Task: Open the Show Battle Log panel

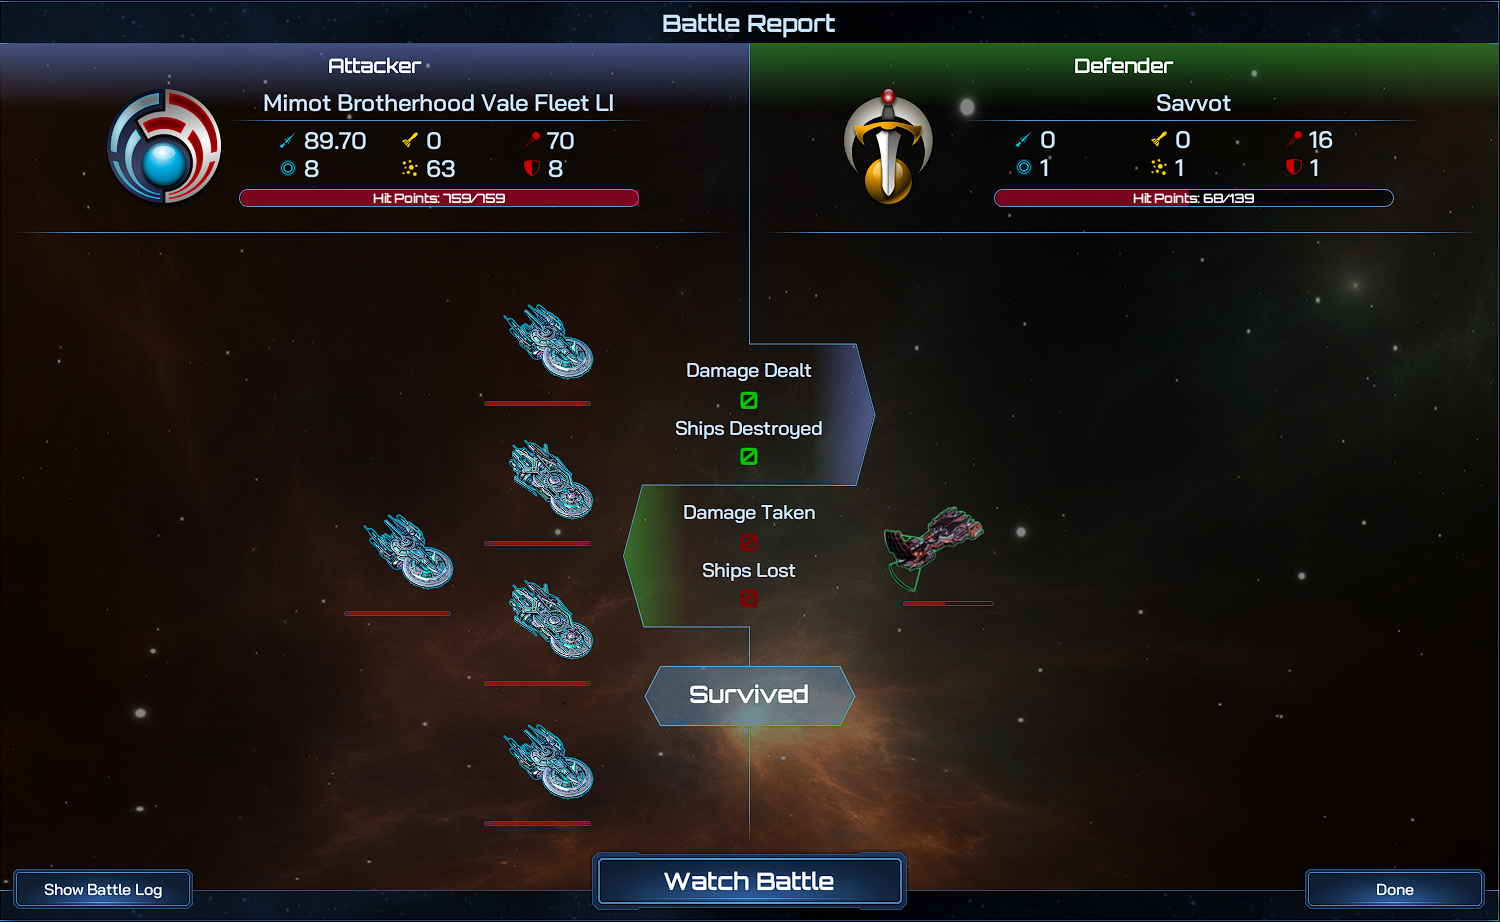Action: [103, 889]
